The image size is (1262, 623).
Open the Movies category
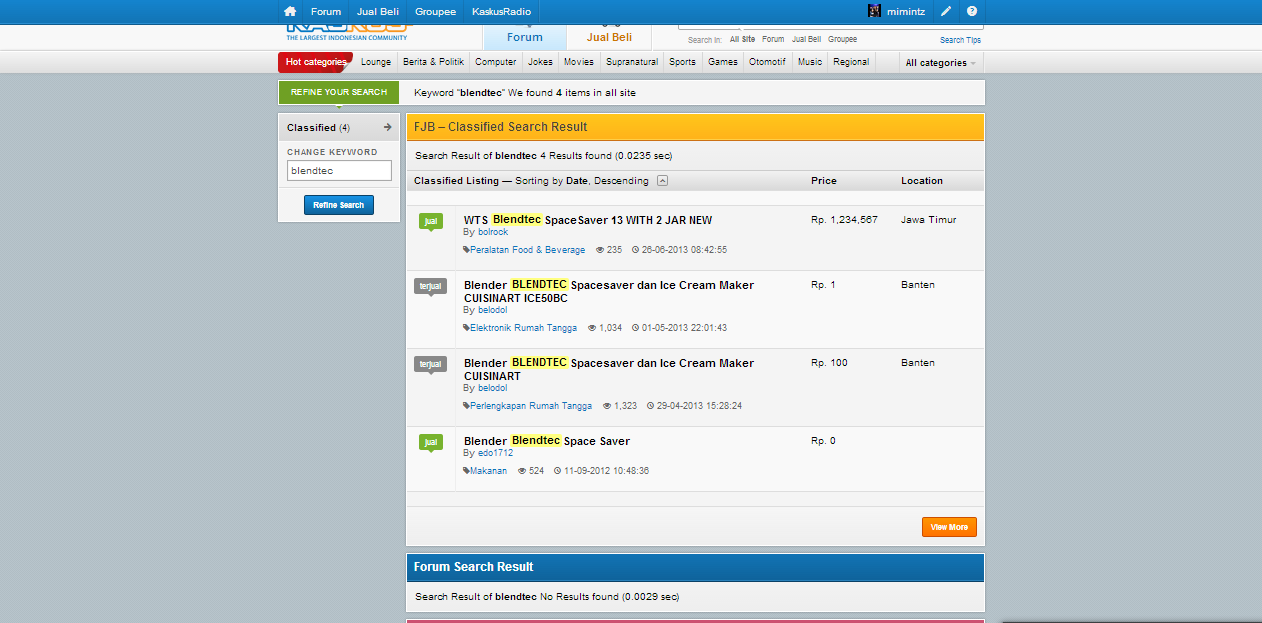[x=579, y=62]
